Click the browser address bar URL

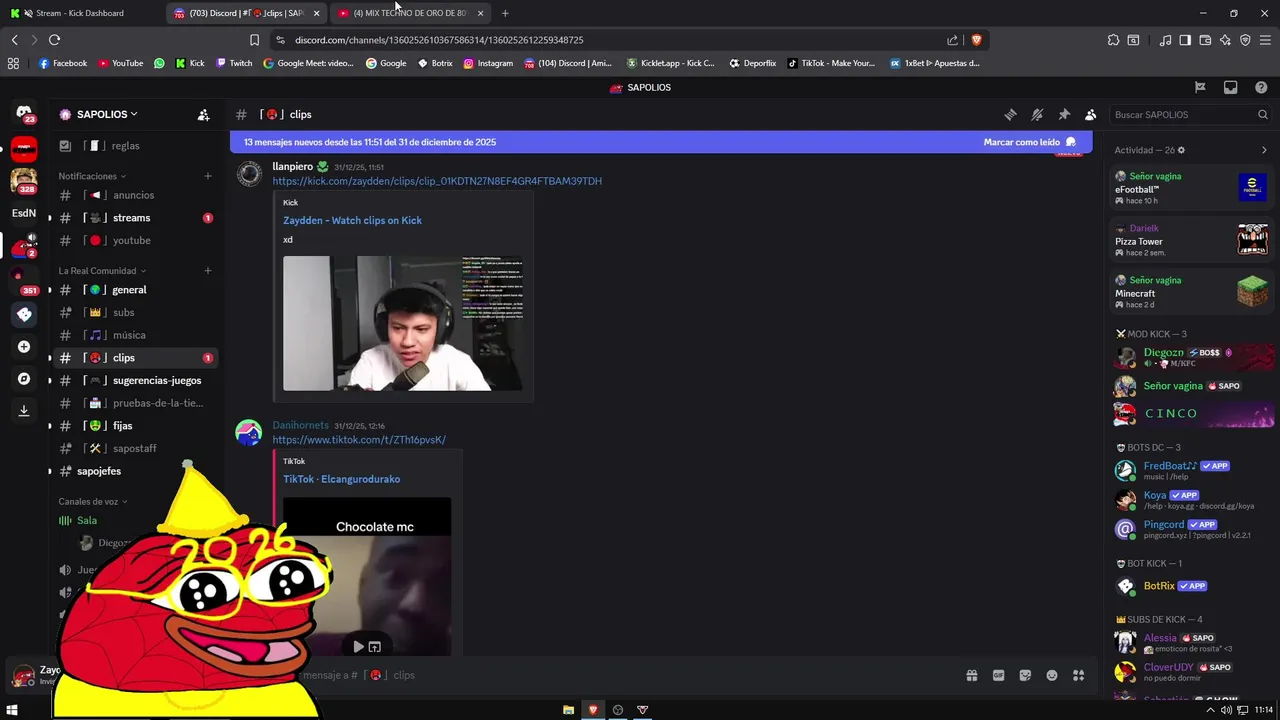pyautogui.click(x=439, y=40)
